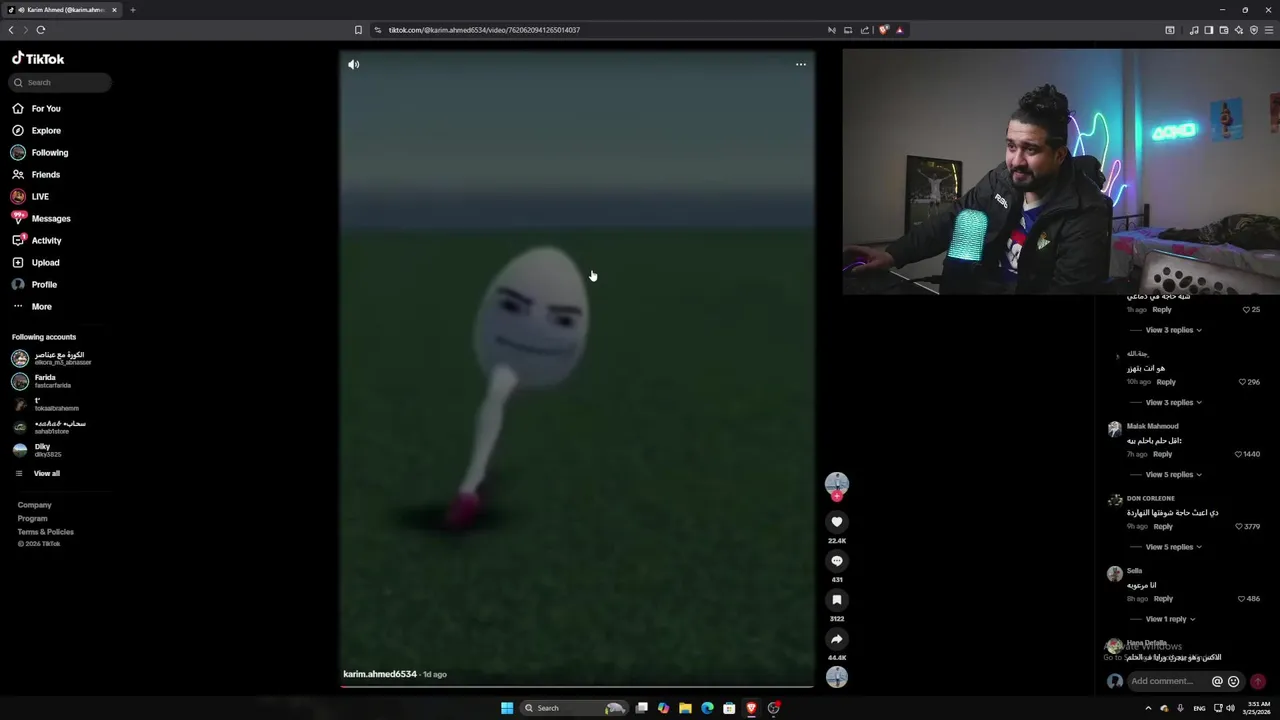Open the Terms & Policies link

coord(46,532)
